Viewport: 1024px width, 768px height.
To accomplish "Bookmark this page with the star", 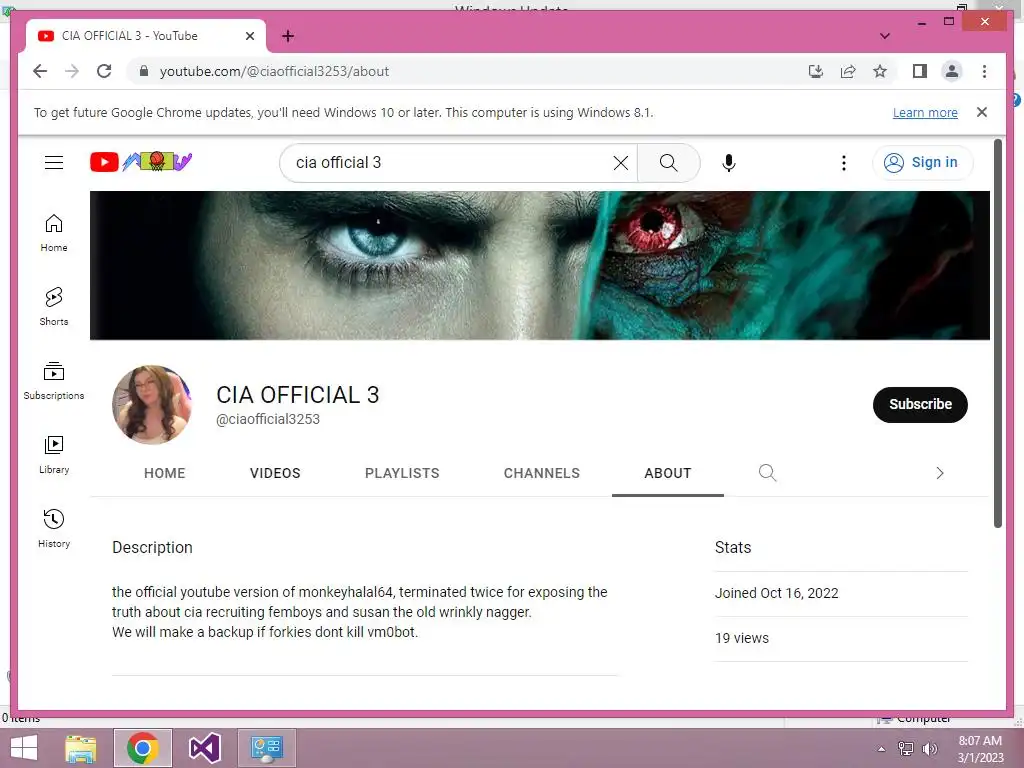I will pos(880,71).
